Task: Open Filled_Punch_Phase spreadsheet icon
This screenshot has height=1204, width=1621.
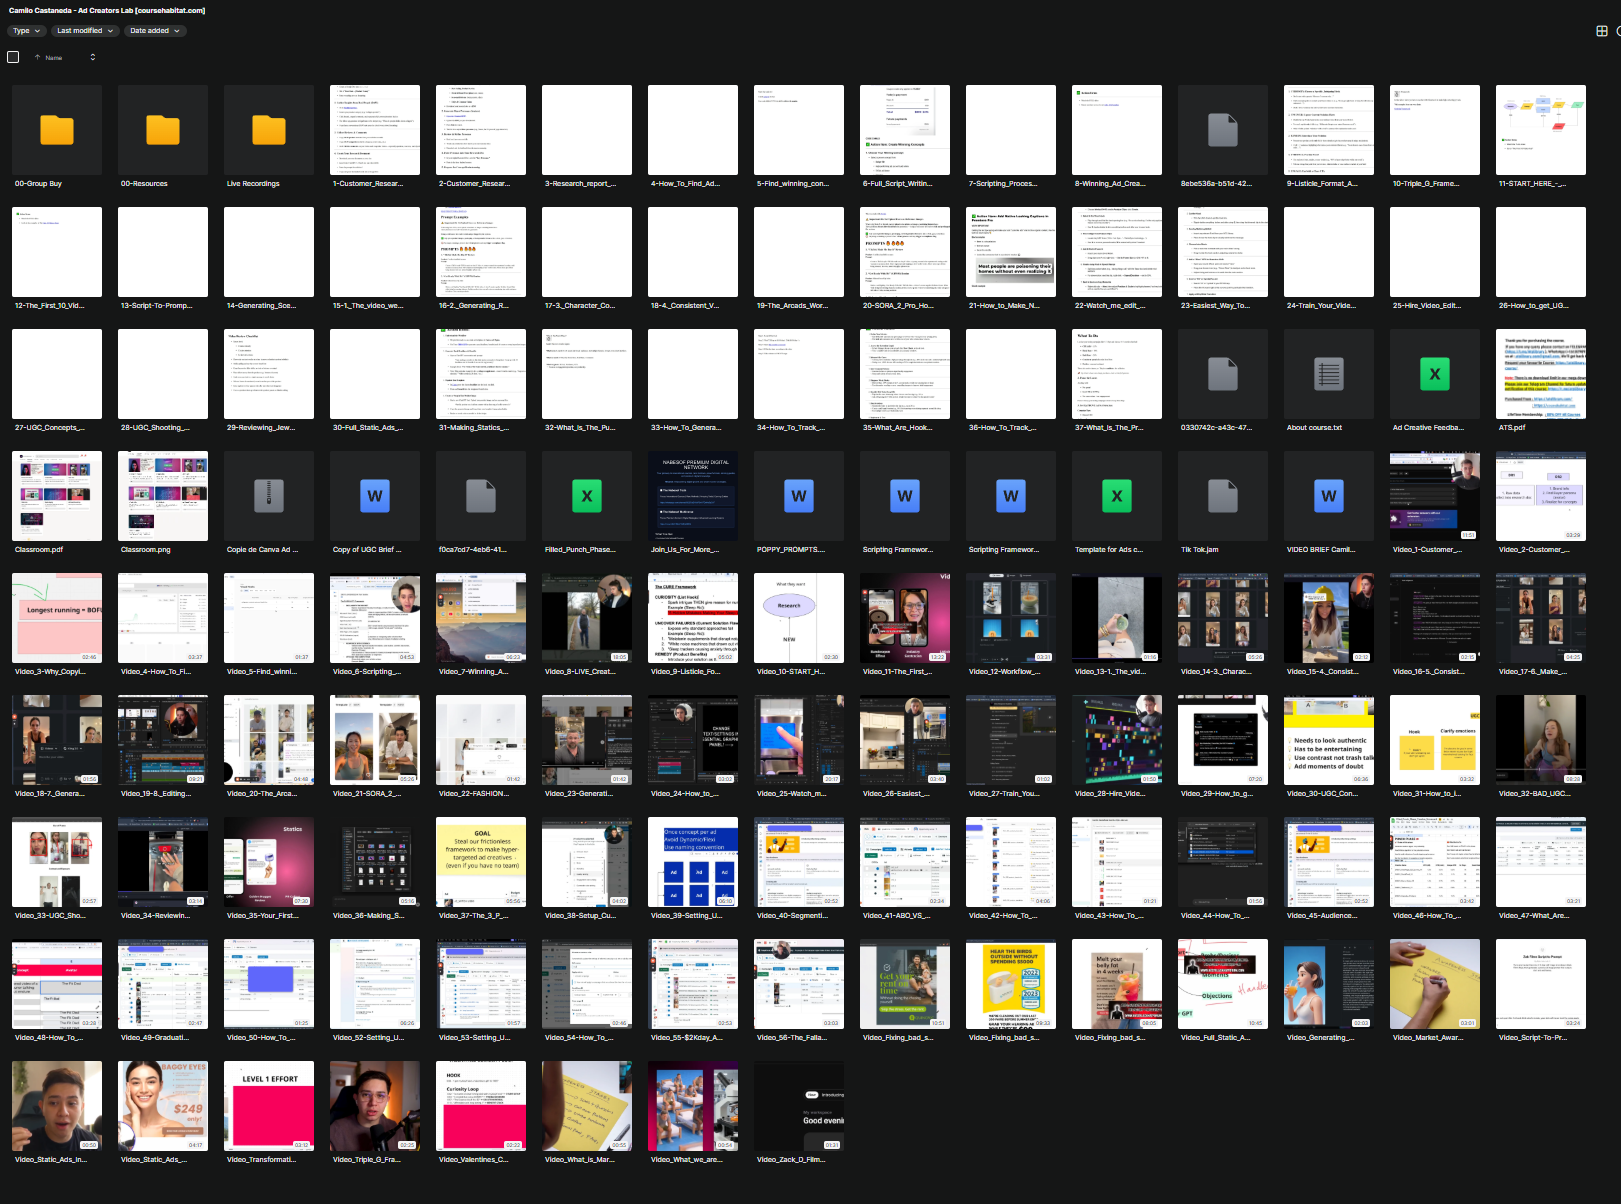Action: click(587, 496)
